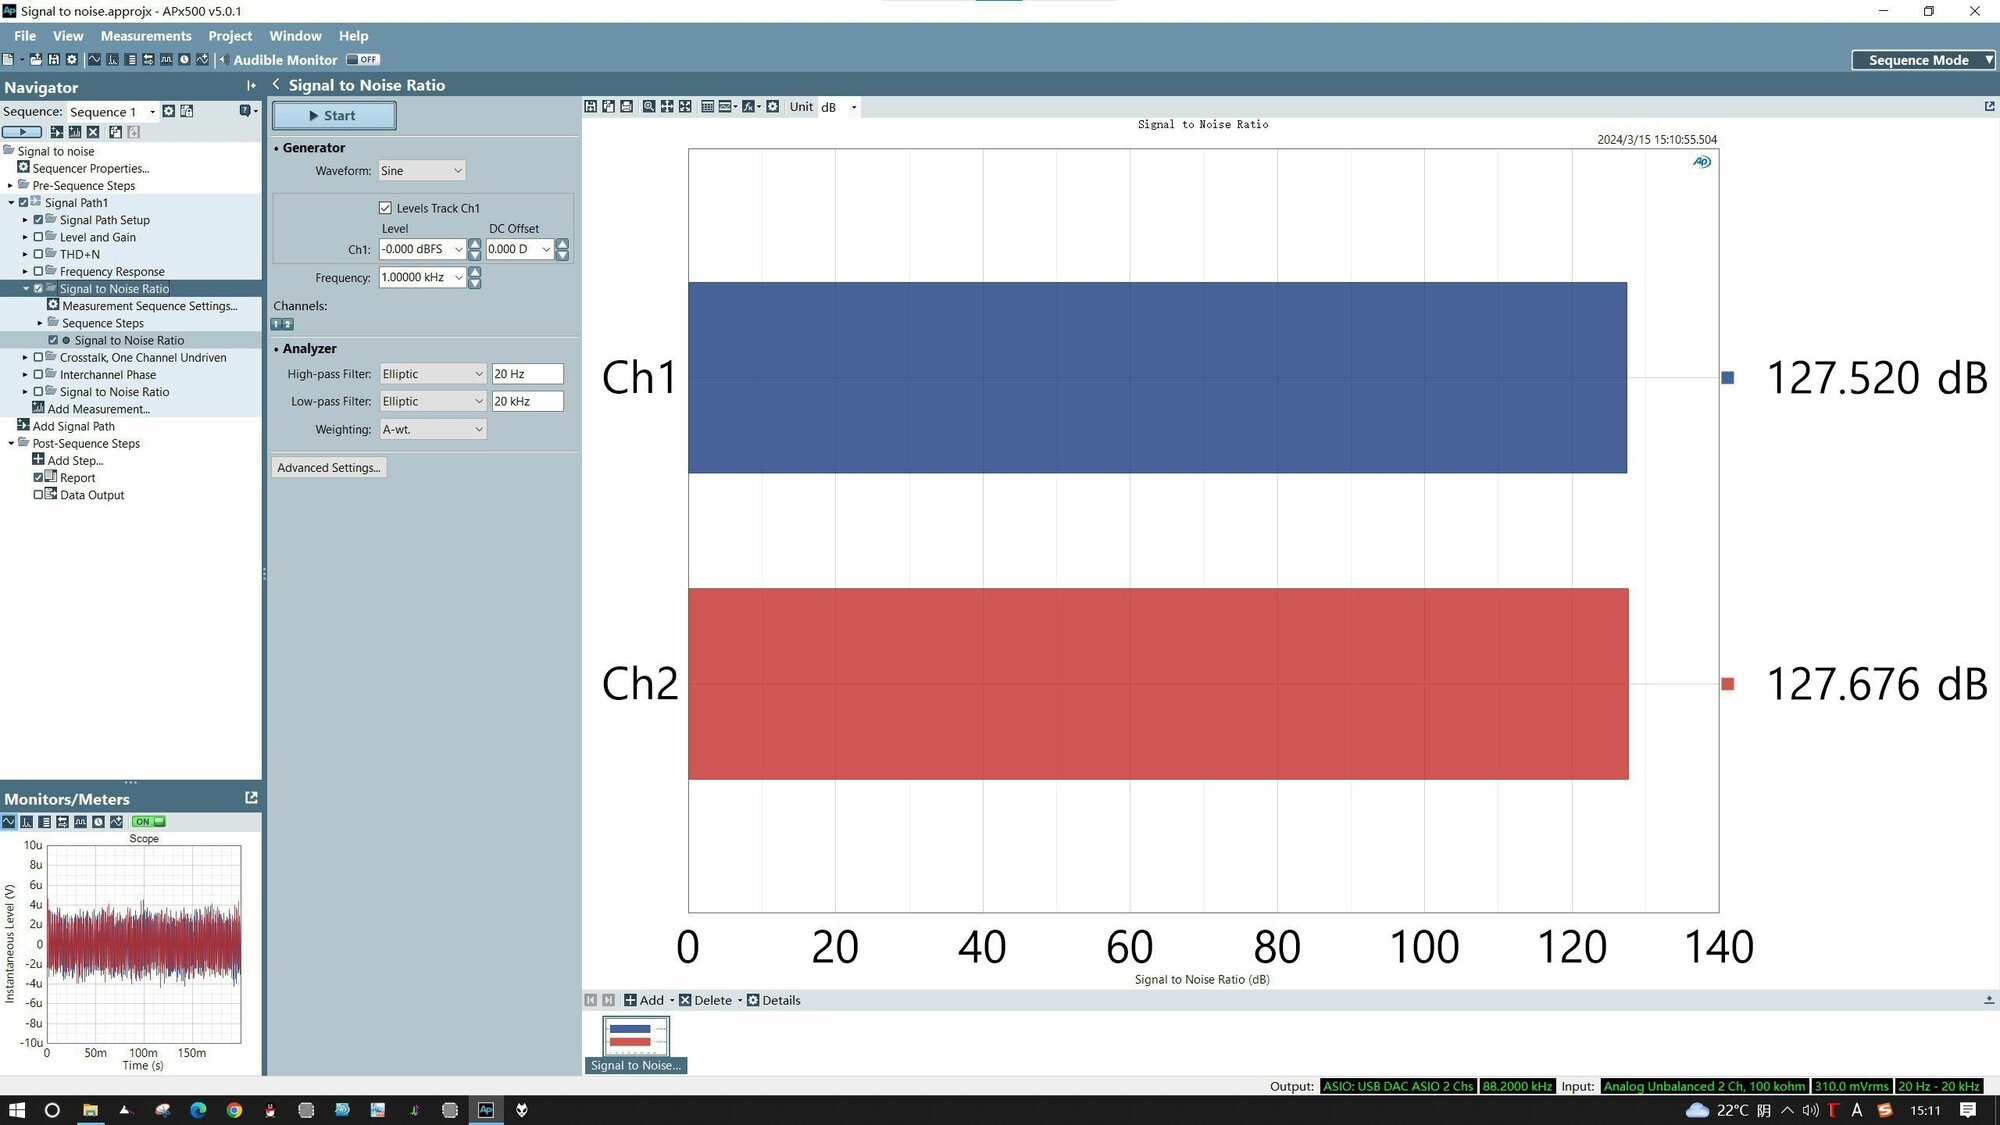2000x1125 pixels.
Task: Click the Ch1 blue legend color square
Action: [1727, 378]
